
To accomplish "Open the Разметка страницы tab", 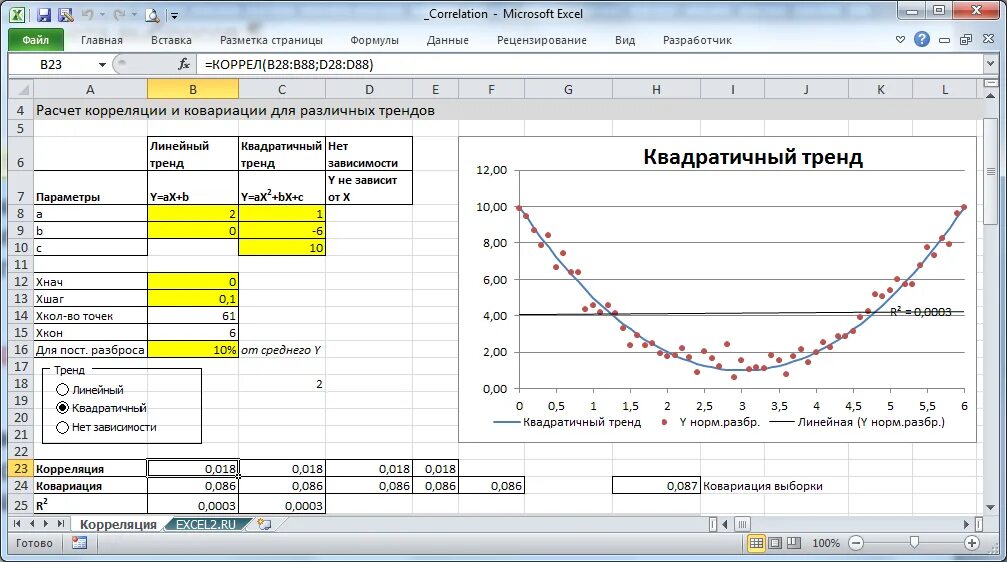I will [x=271, y=40].
